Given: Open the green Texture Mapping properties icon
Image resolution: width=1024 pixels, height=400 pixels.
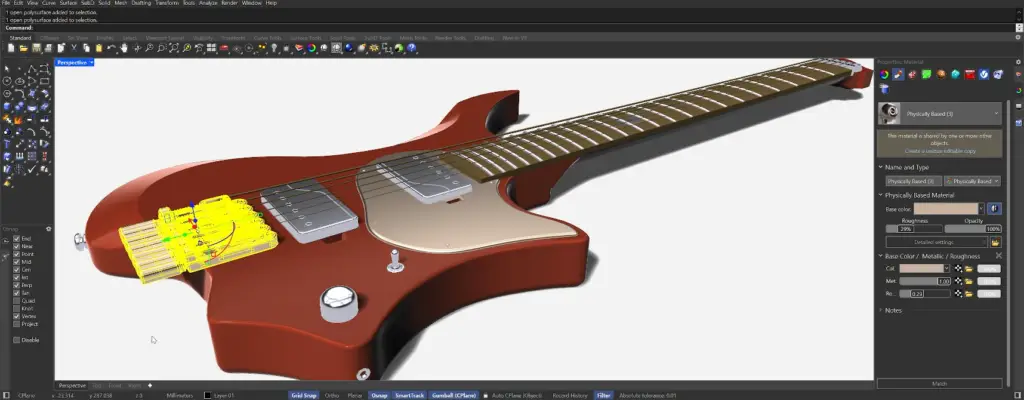Looking at the screenshot, I should [x=926, y=74].
